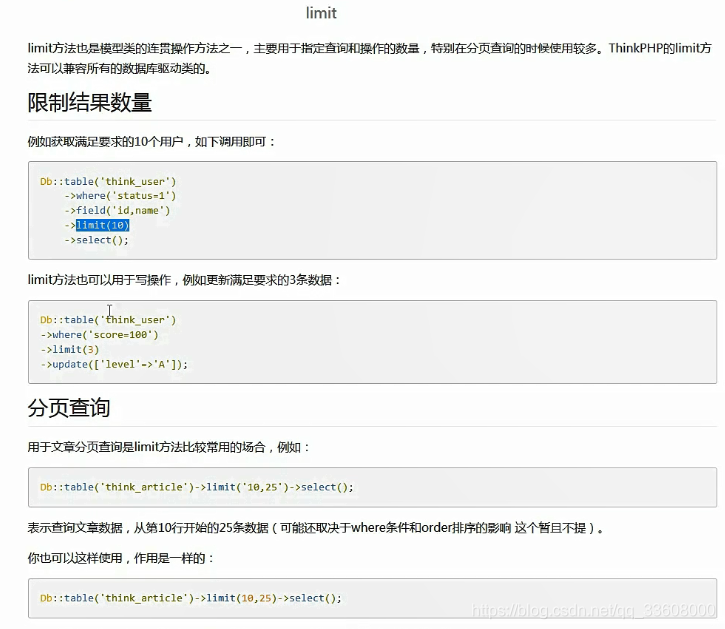Click the sentence 'limit方法也可以用于写操作'

(99, 280)
